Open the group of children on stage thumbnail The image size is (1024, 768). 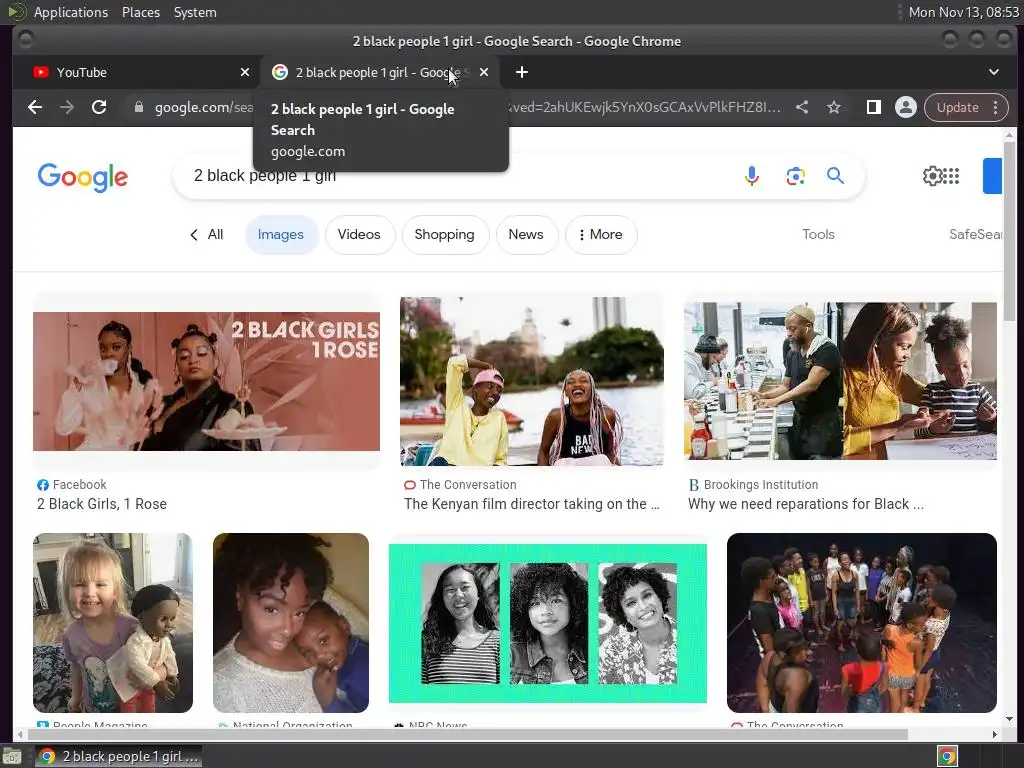[862, 623]
